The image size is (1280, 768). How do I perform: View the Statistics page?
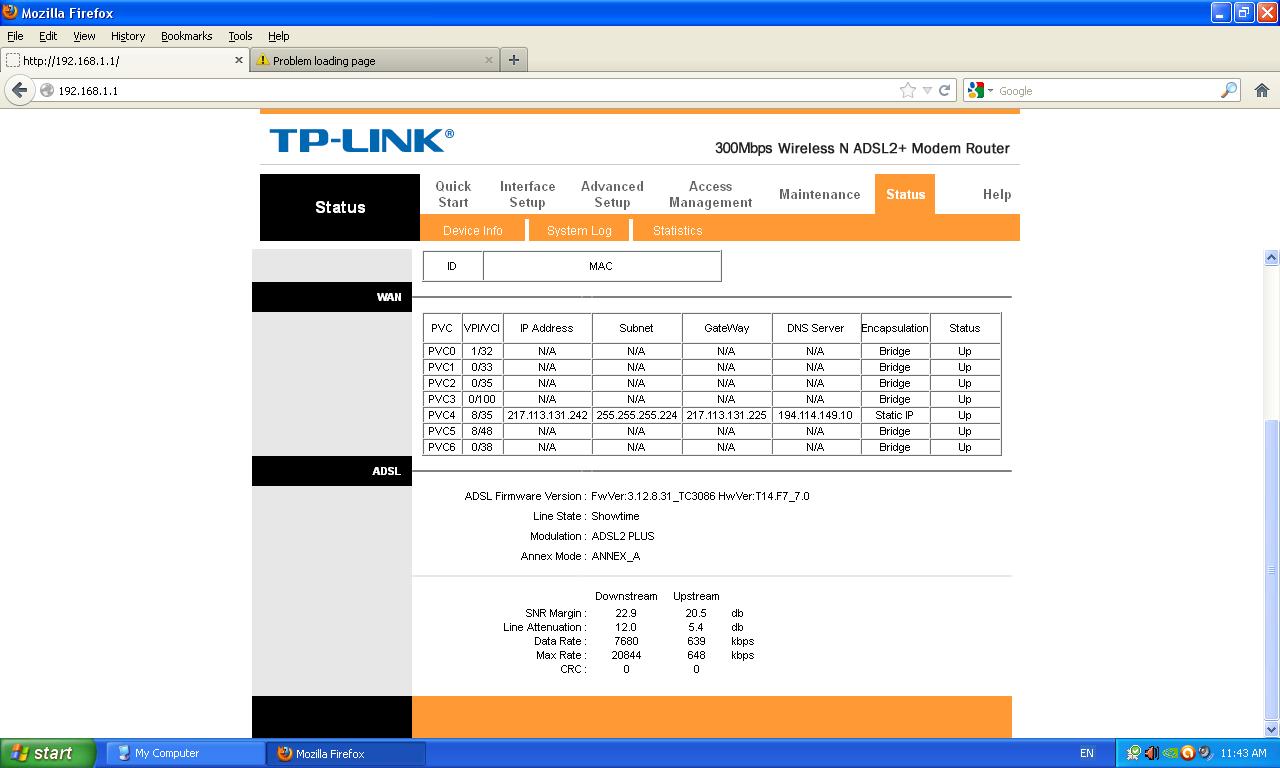677,230
